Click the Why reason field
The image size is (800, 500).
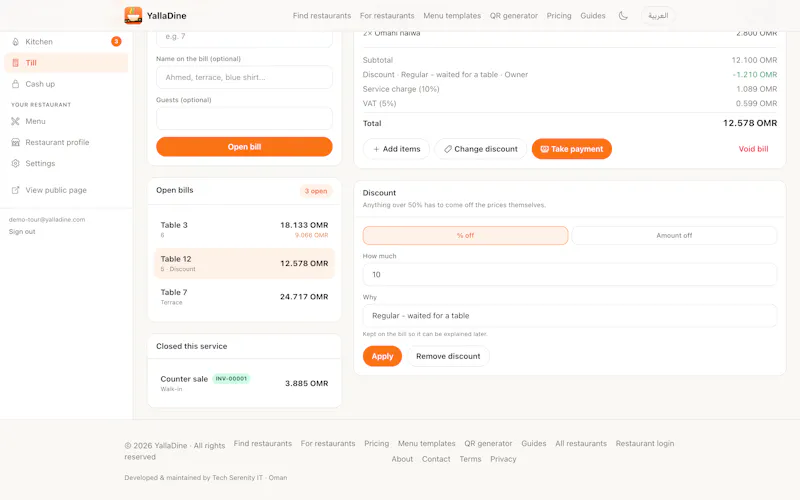(569, 316)
